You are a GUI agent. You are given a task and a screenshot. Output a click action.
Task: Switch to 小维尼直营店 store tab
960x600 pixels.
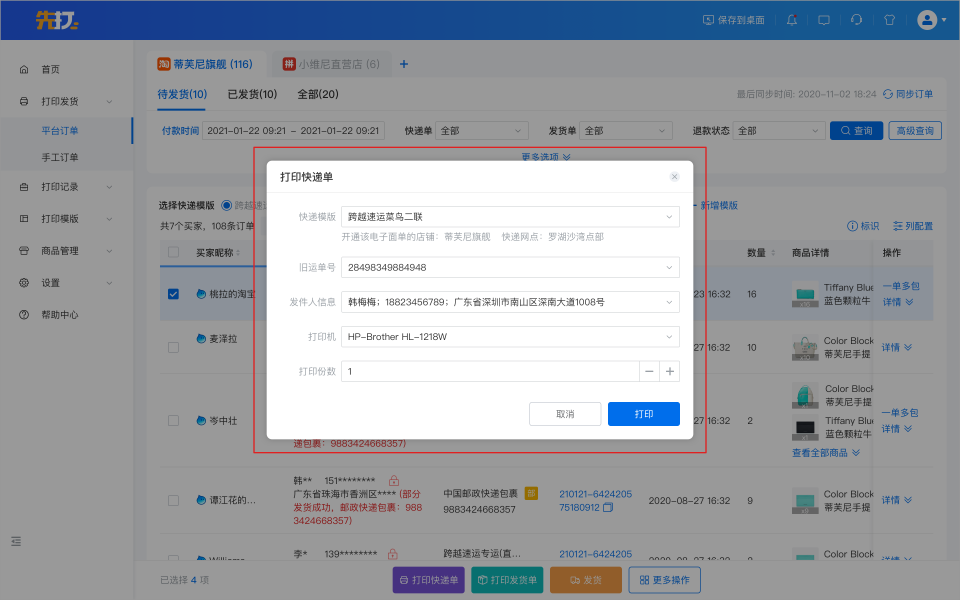tap(331, 64)
